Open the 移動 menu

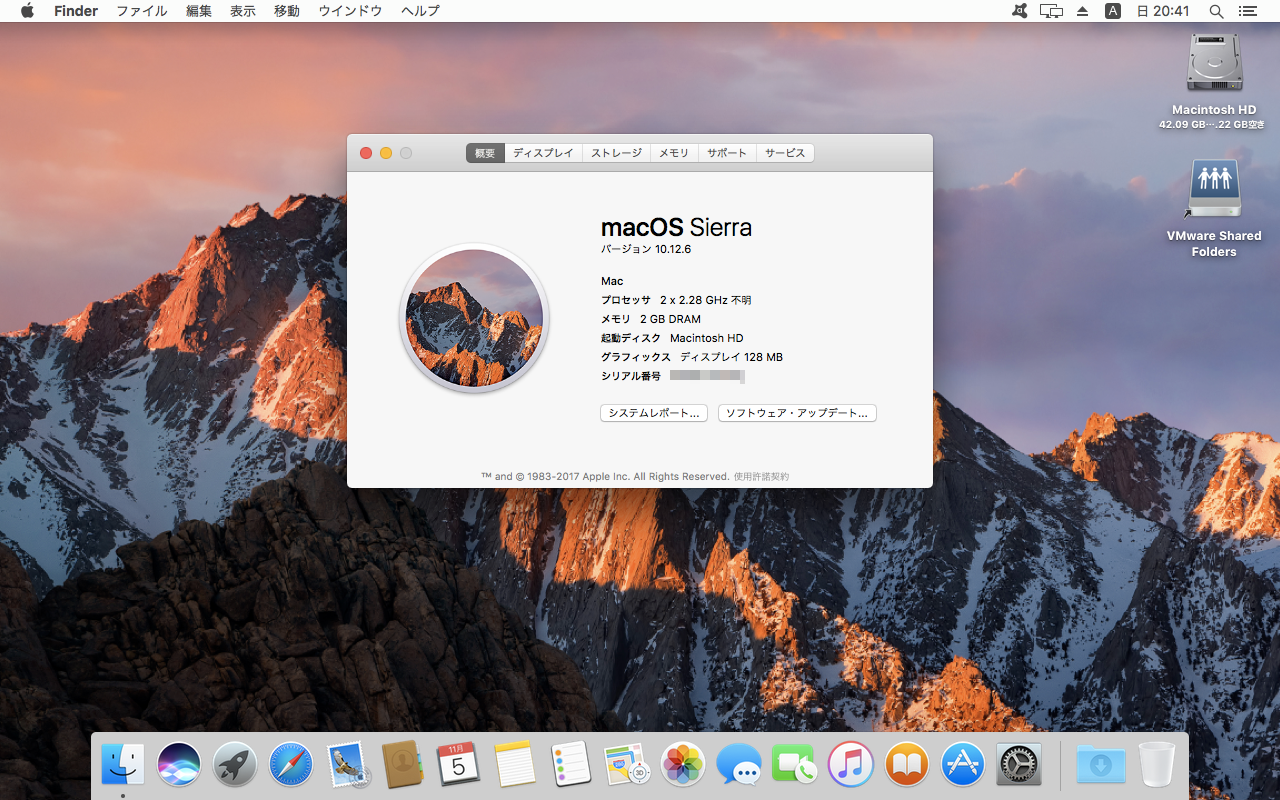click(x=287, y=11)
